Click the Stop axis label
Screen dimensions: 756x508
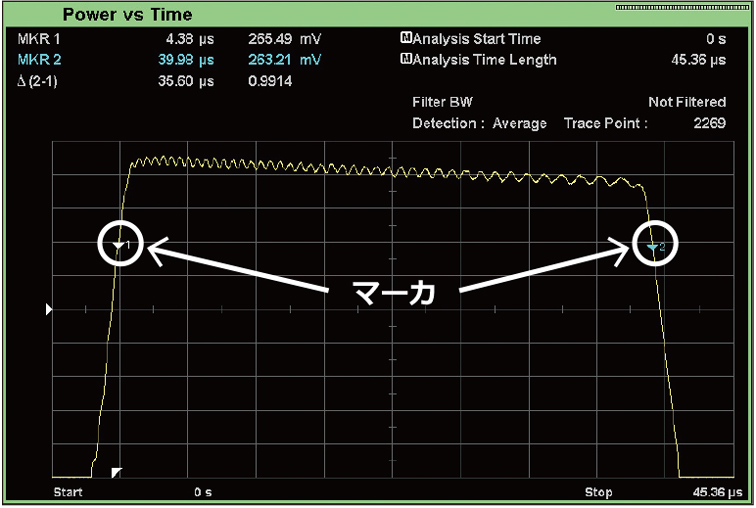[598, 492]
